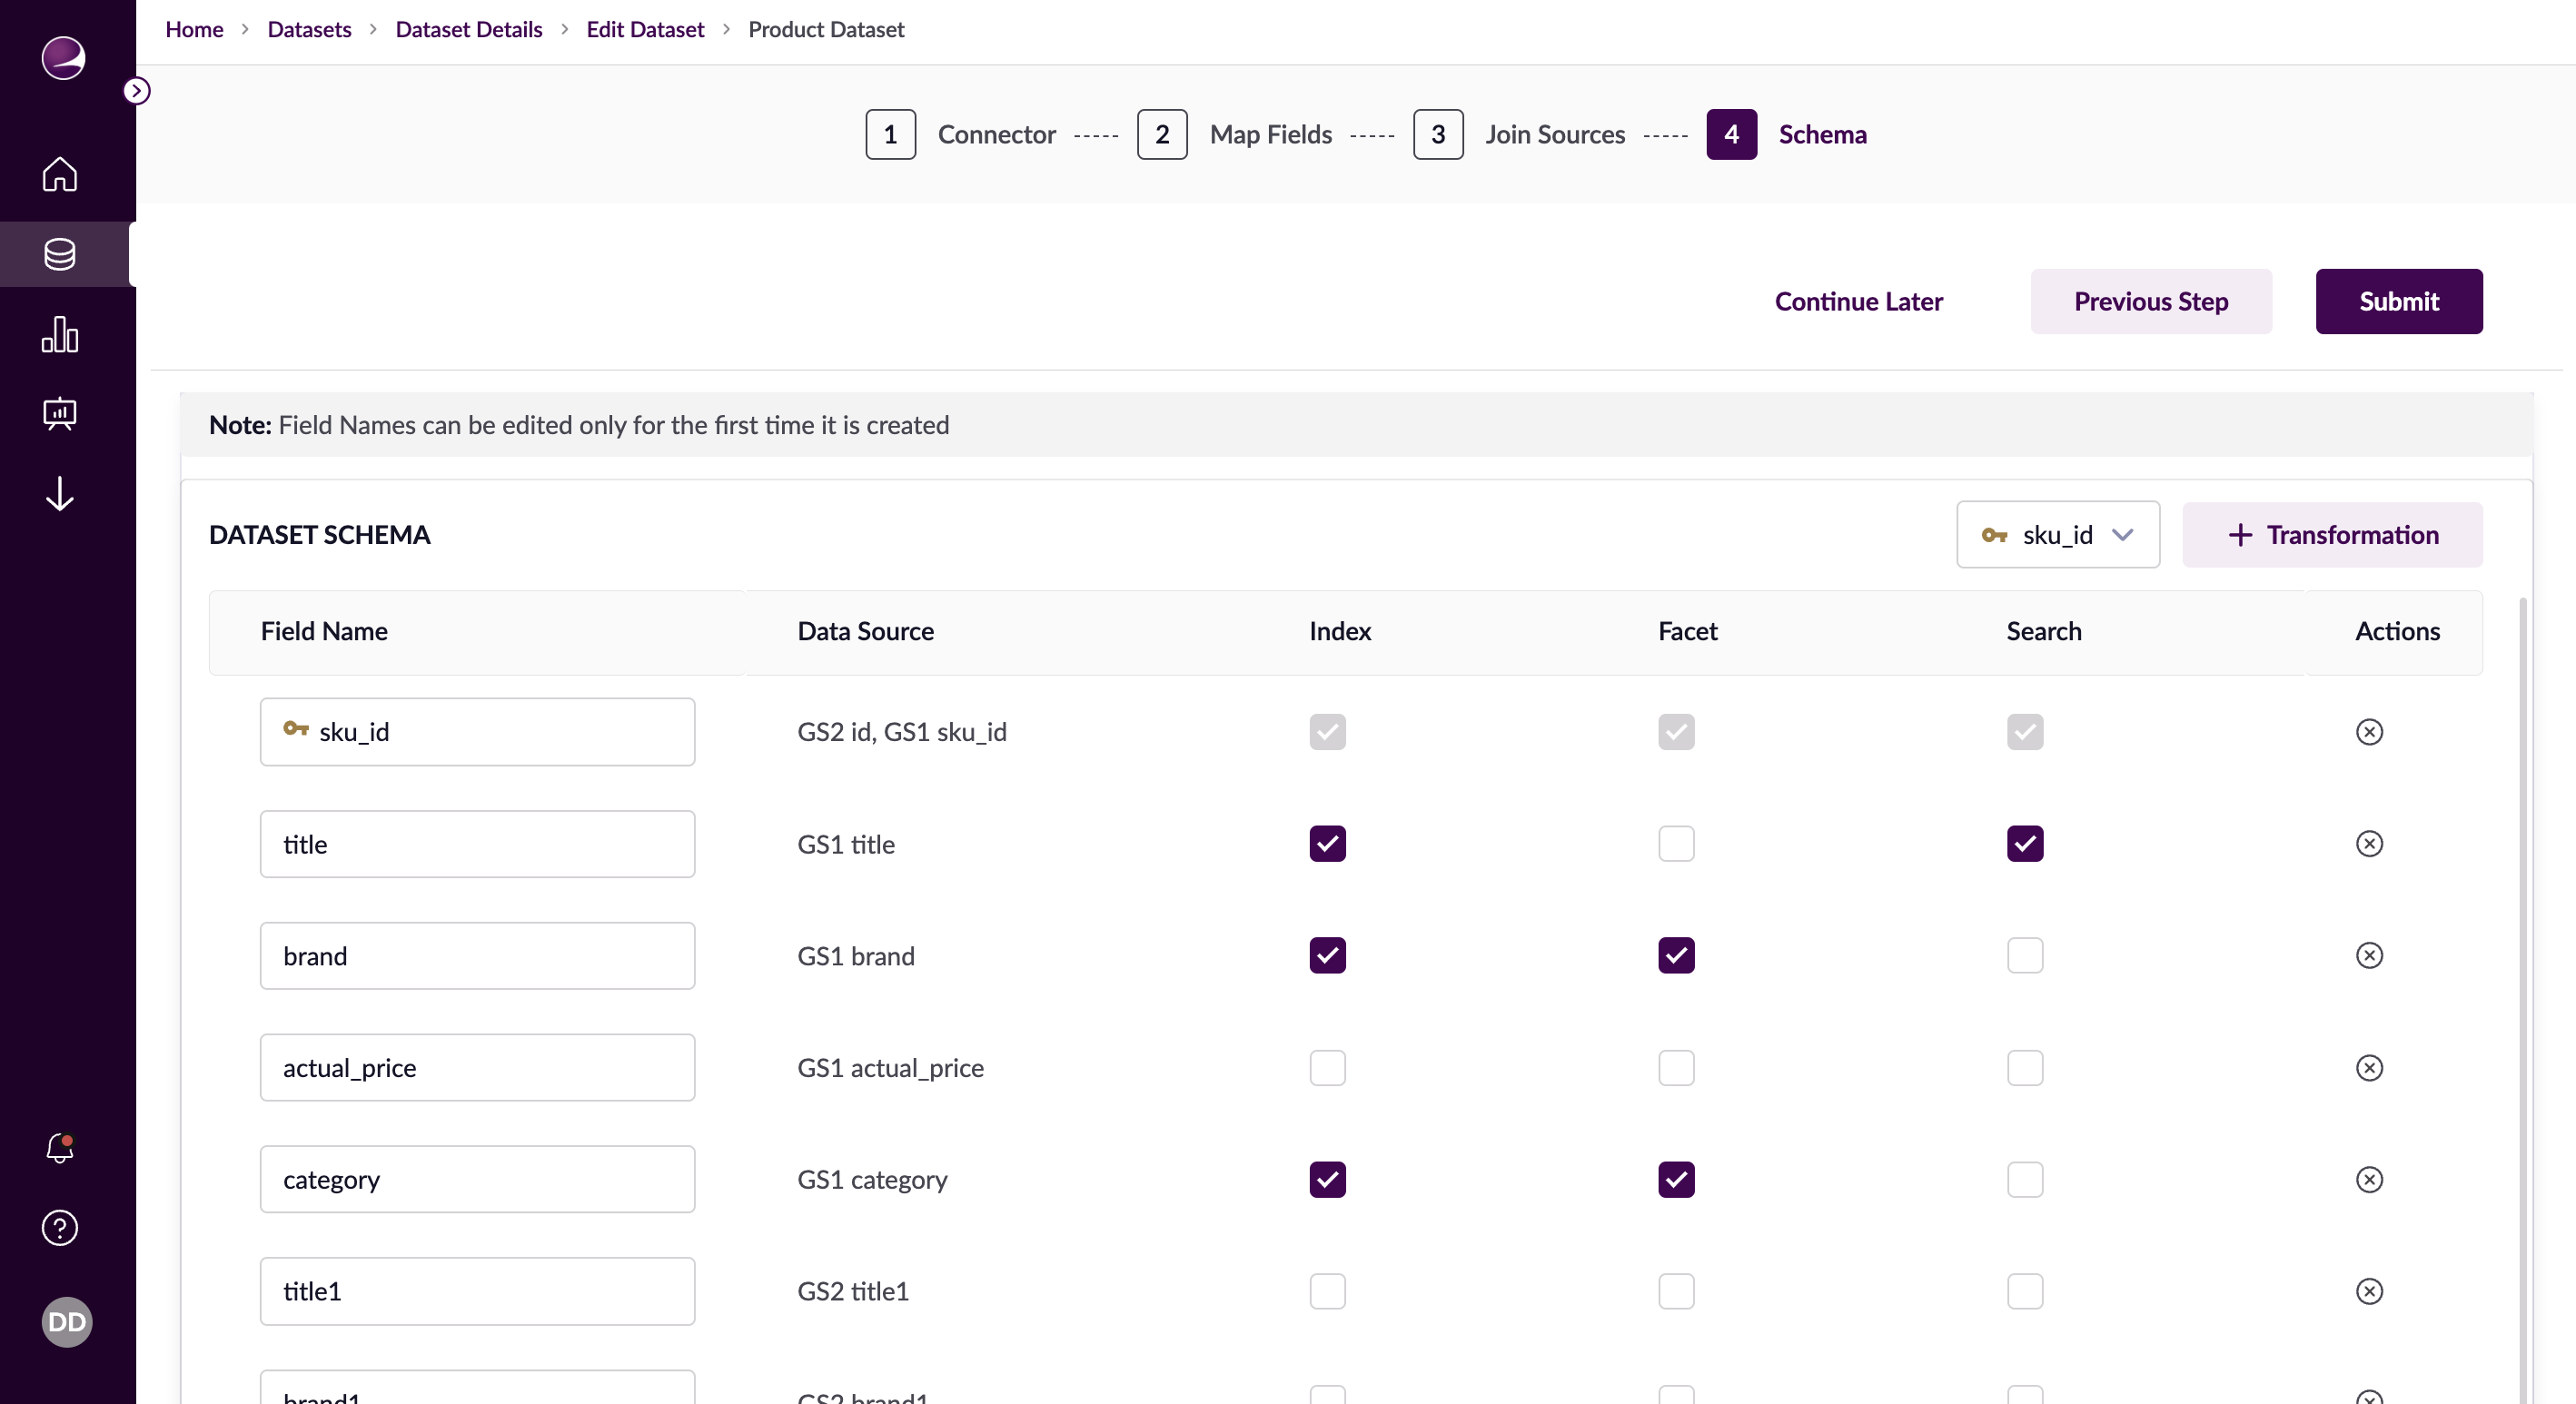The image size is (2576, 1404).
Task: Delete the actual_price row with its X icon
Action: pyautogui.click(x=2368, y=1068)
